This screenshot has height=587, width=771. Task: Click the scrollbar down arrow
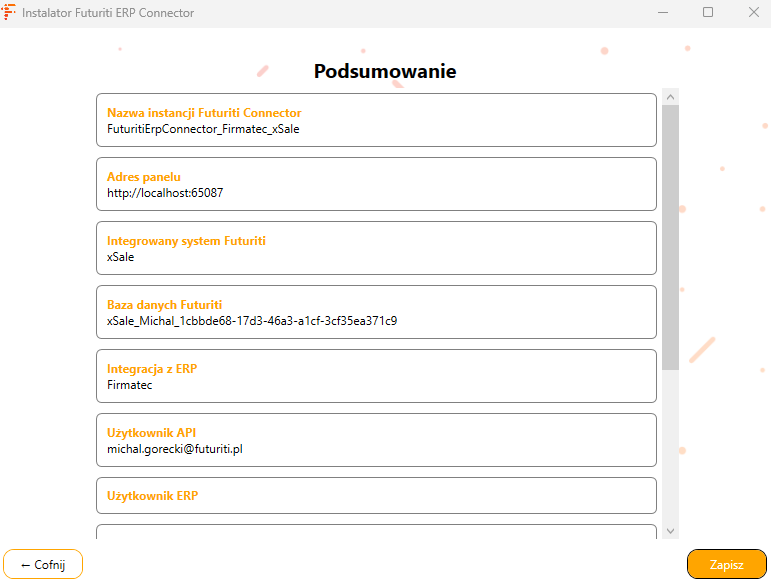tap(670, 530)
